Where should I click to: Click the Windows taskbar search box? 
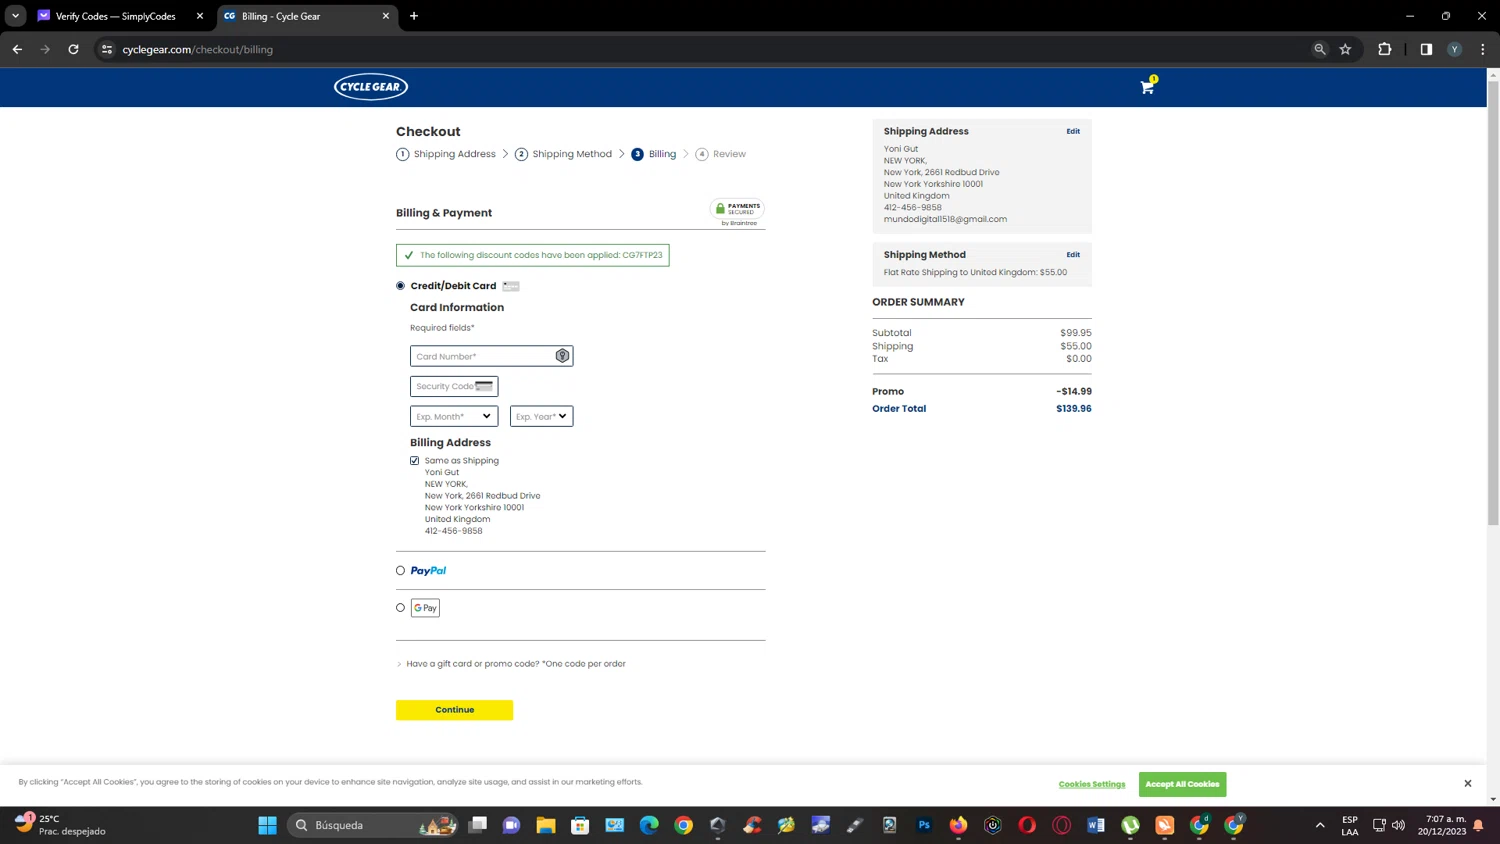(372, 825)
